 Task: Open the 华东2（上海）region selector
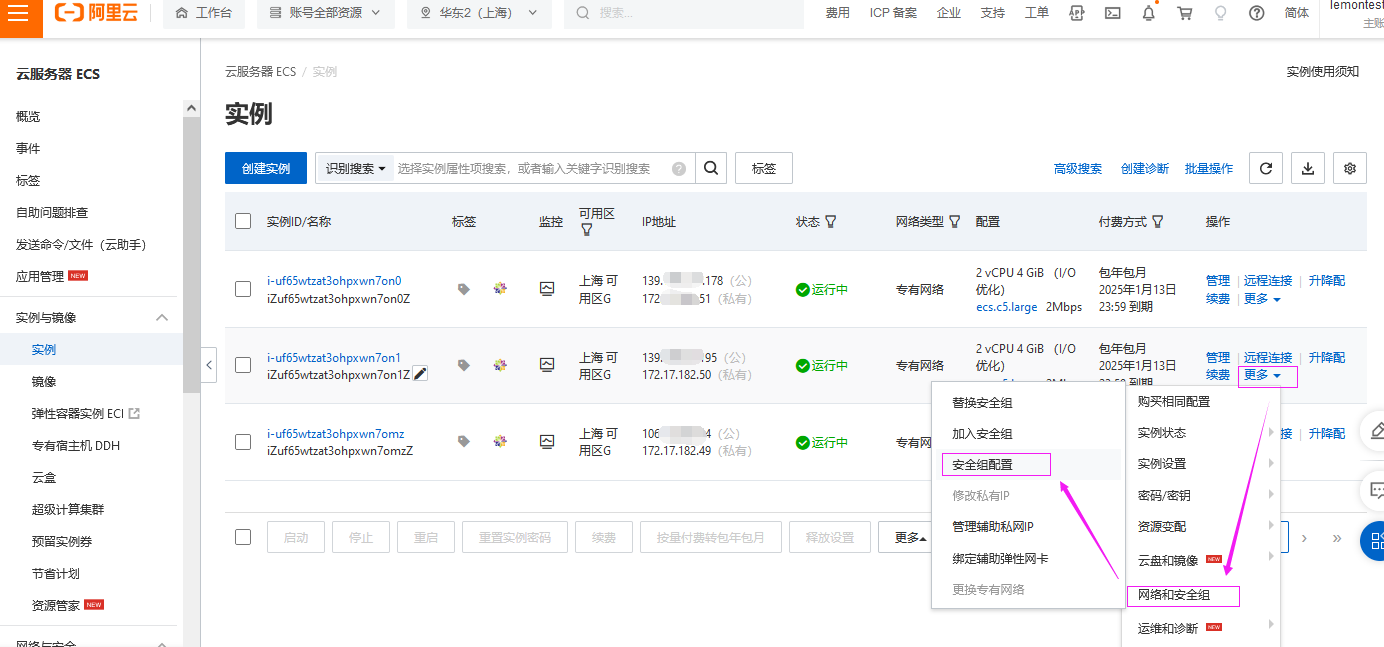(x=478, y=14)
